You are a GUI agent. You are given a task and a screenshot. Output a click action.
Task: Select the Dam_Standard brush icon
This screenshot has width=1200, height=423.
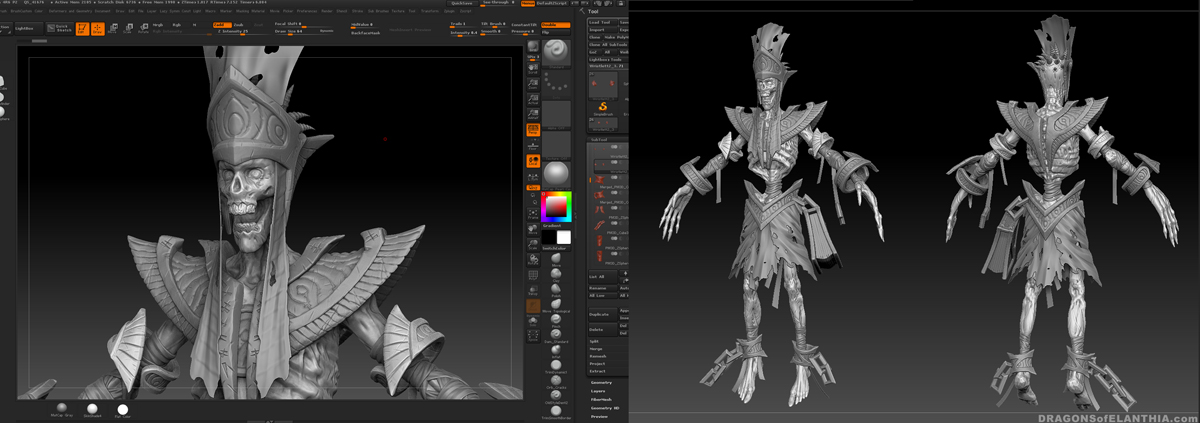click(x=556, y=335)
